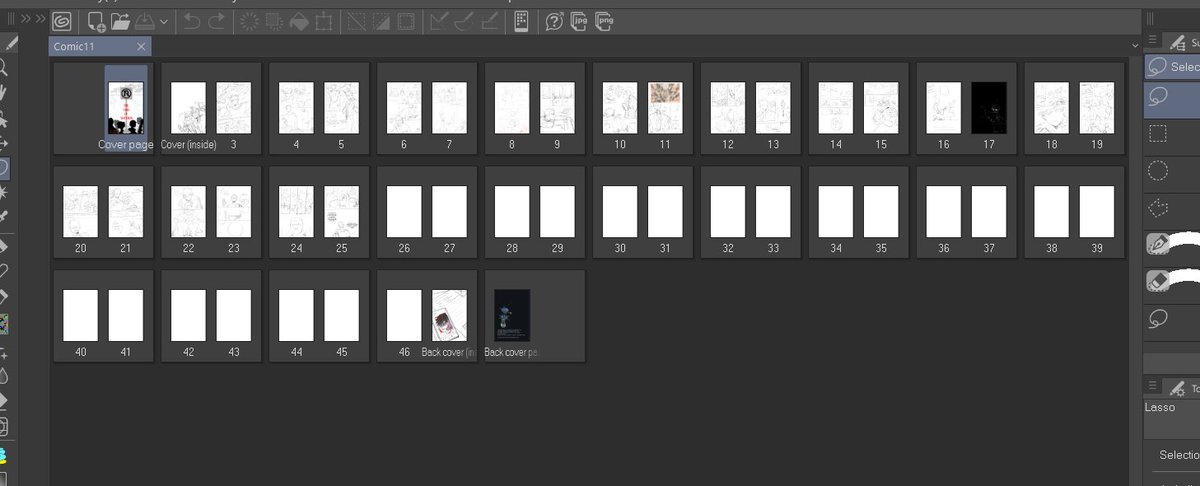Screen dimensions: 1200x486
Task: Select page 11 thumbnail
Action: pyautogui.click(x=665, y=108)
